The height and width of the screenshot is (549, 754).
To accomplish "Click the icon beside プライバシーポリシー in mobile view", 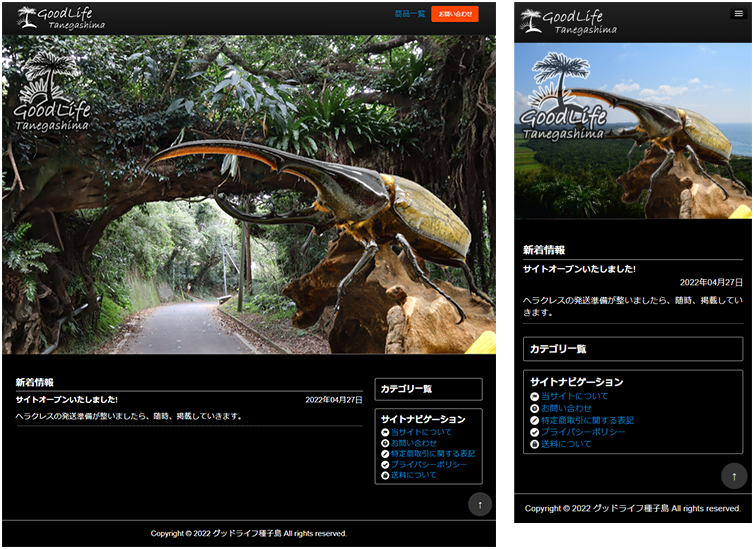I will click(x=535, y=432).
